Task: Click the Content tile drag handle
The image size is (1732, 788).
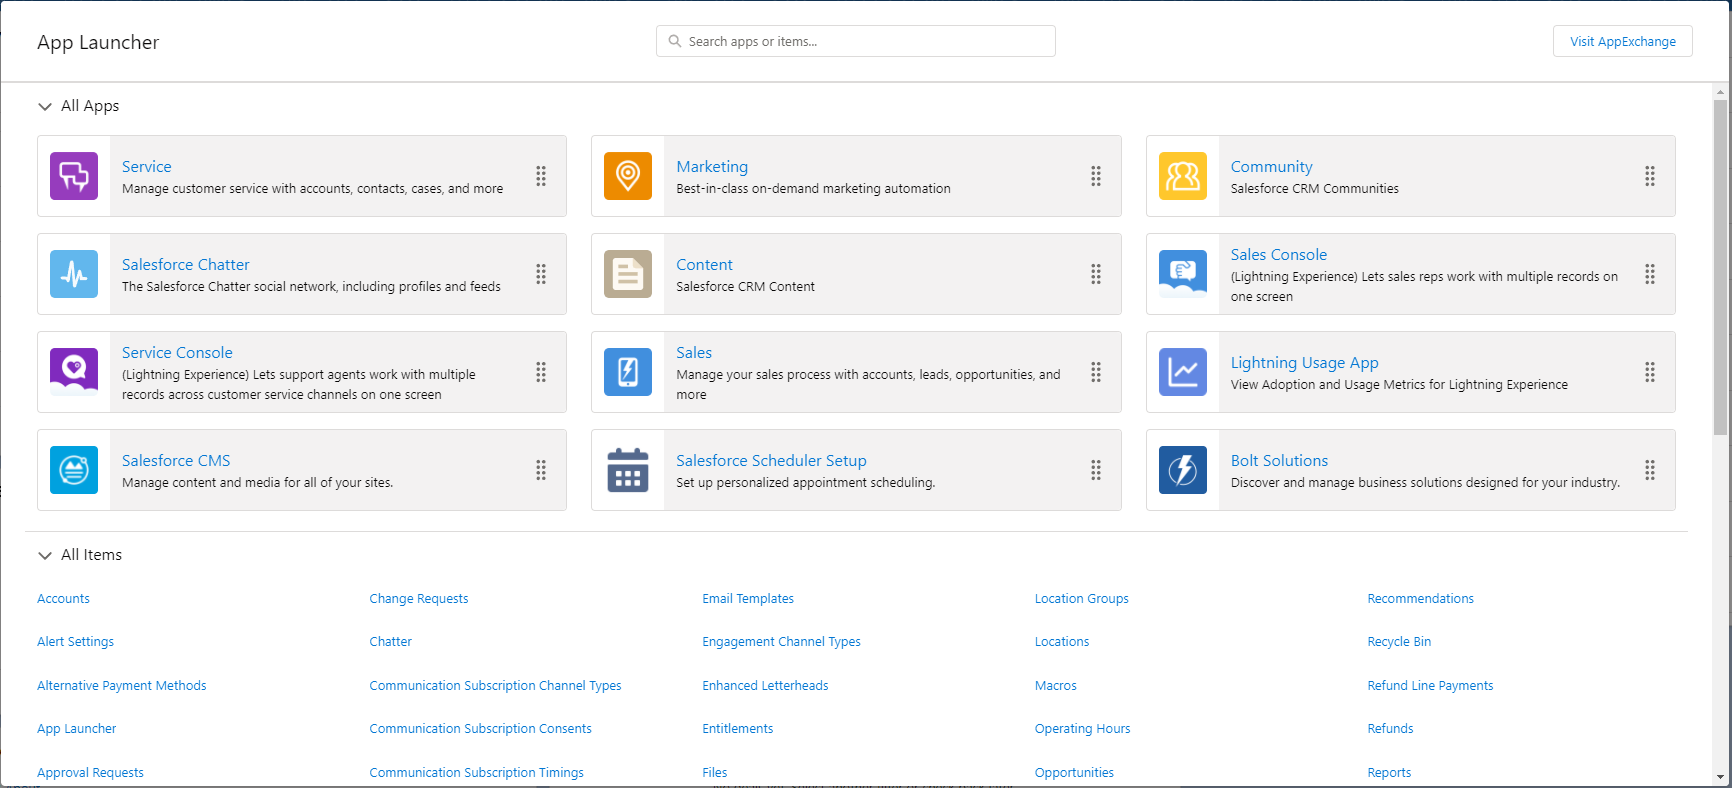Action: click(1096, 274)
